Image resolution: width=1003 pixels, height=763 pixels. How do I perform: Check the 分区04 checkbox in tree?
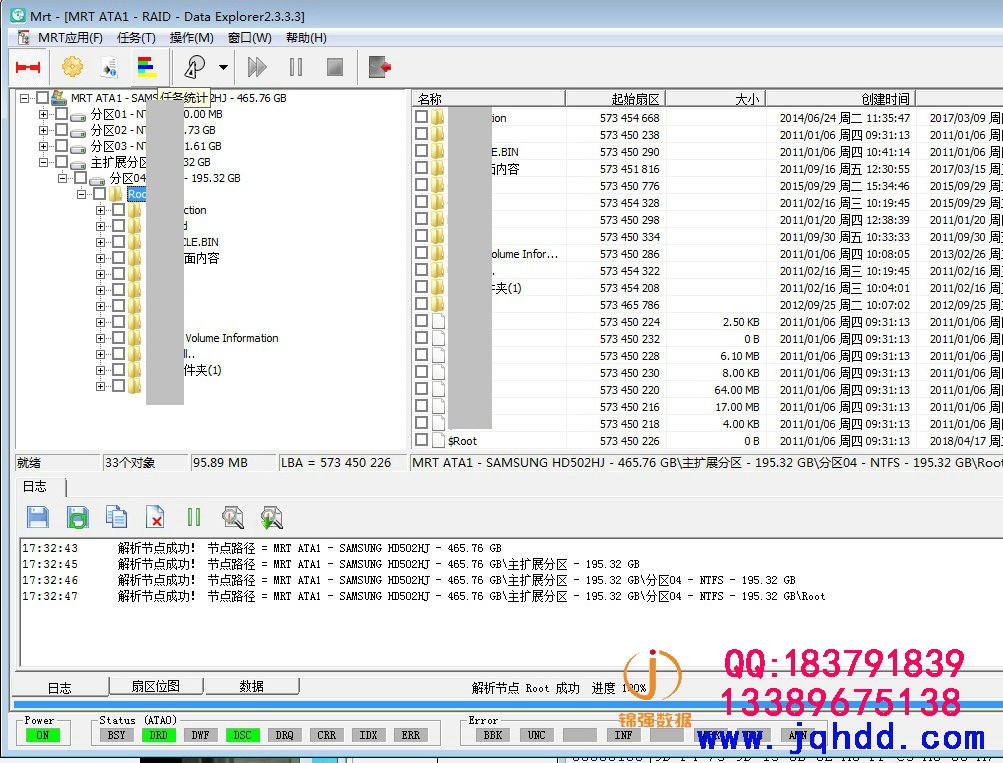tap(81, 177)
